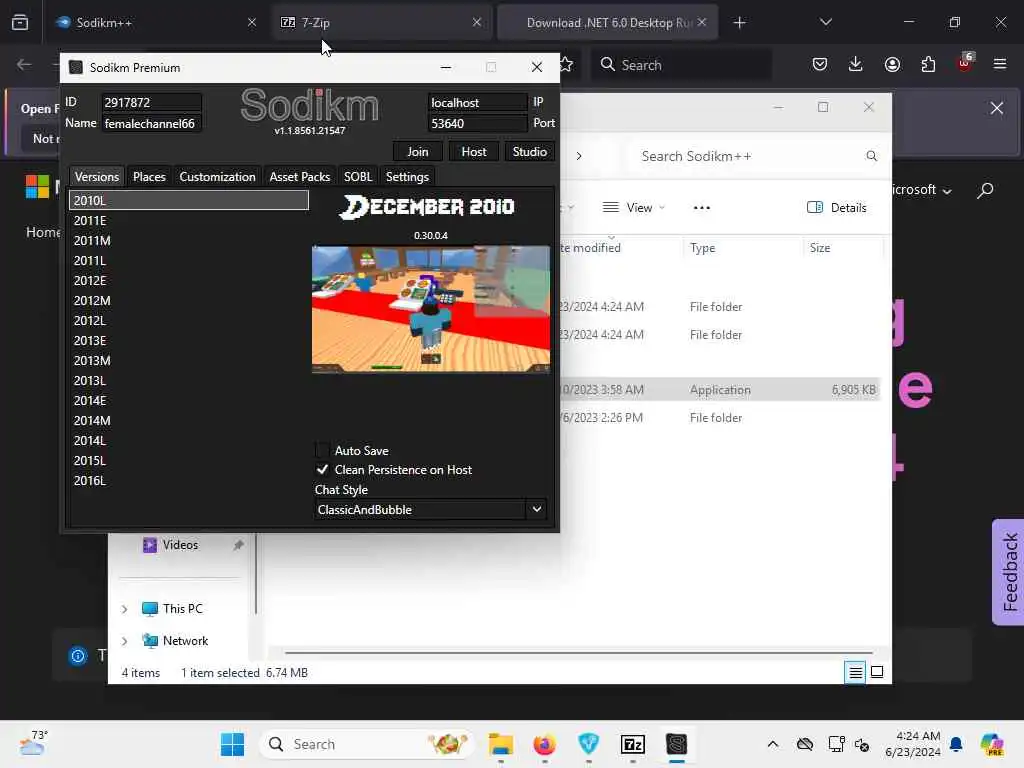This screenshot has height=768, width=1024.
Task: Select version 2010L in the list
Action: (x=189, y=200)
